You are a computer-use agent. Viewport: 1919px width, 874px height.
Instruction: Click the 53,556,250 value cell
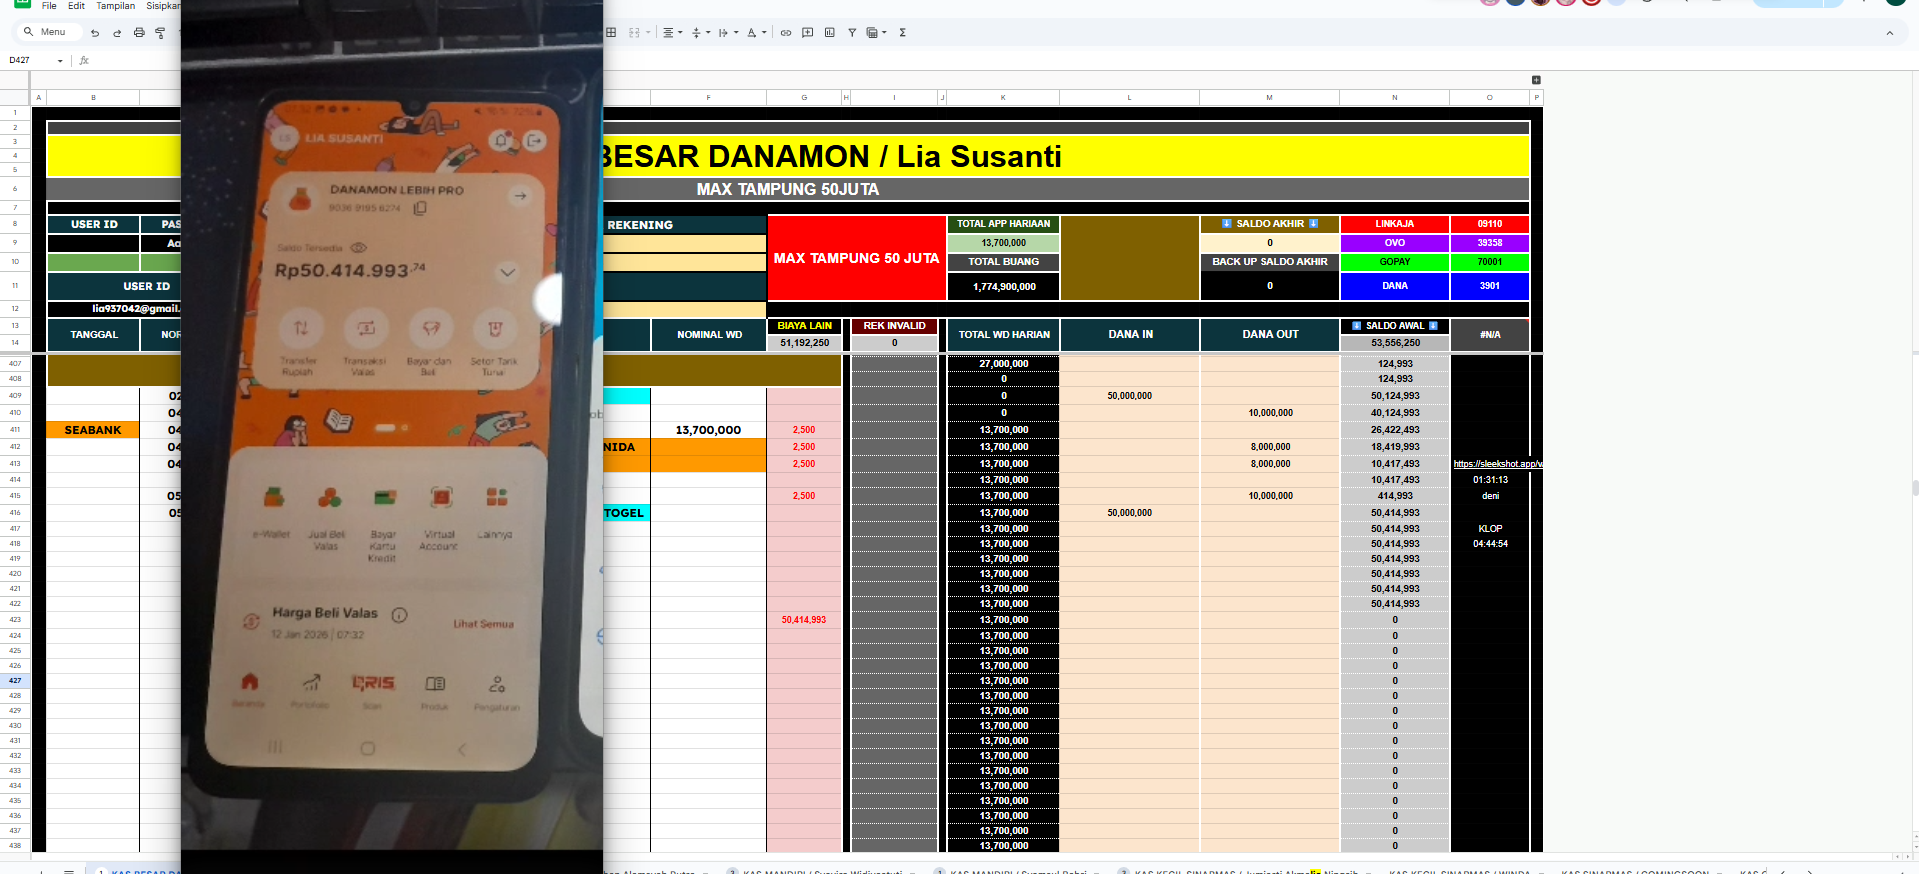click(x=1394, y=343)
